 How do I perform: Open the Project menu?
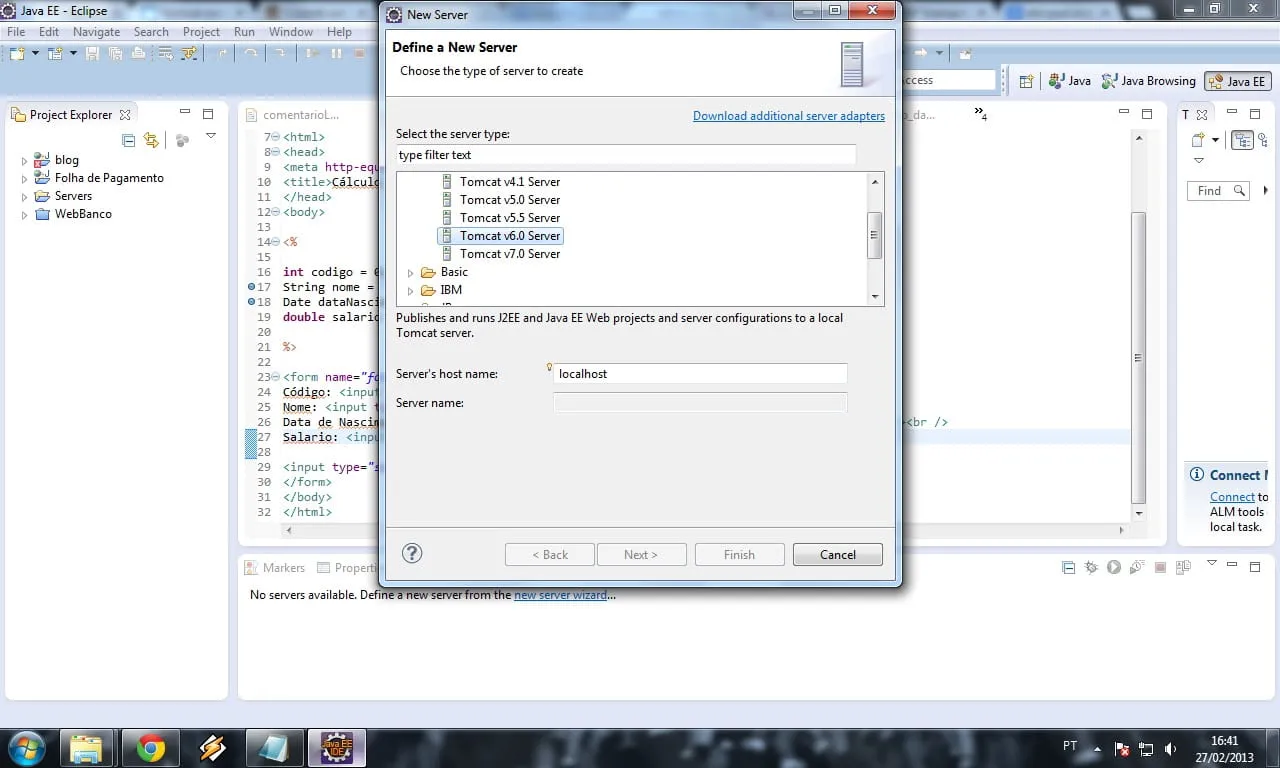point(201,32)
